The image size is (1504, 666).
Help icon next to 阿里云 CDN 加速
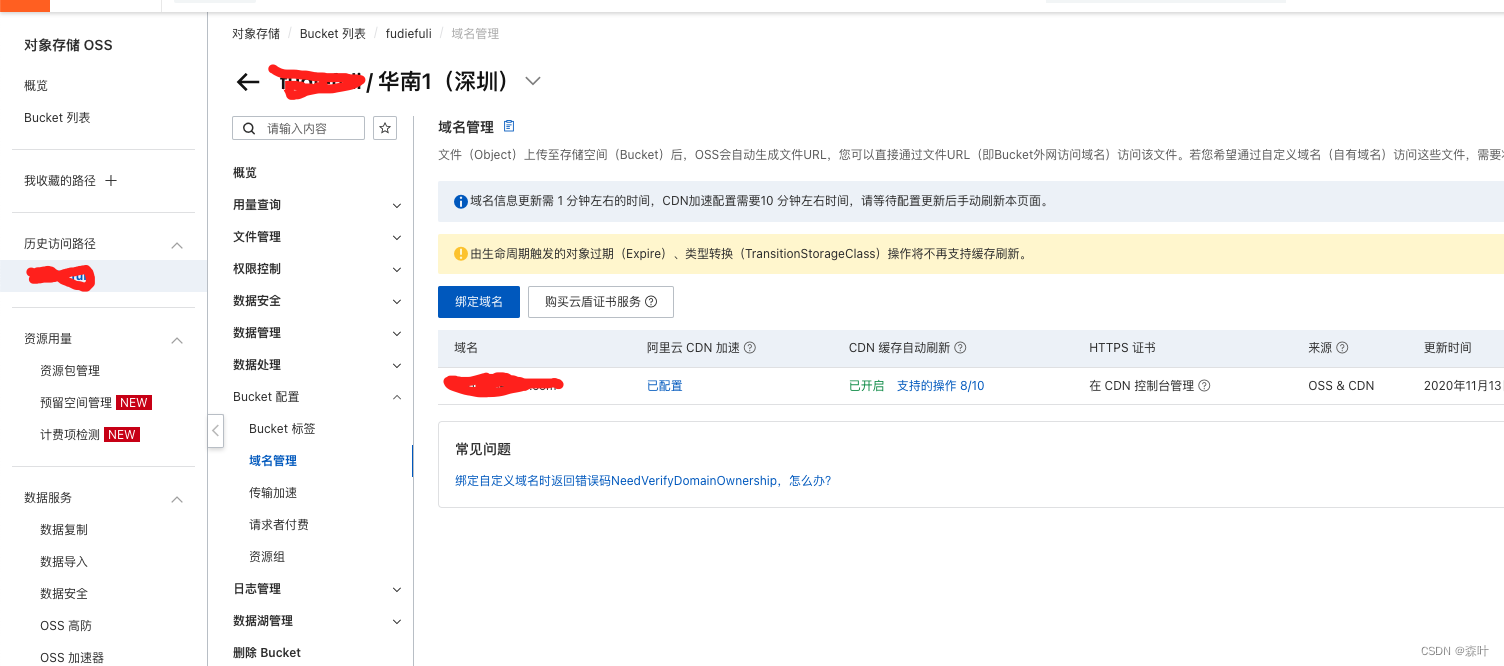pyautogui.click(x=750, y=348)
